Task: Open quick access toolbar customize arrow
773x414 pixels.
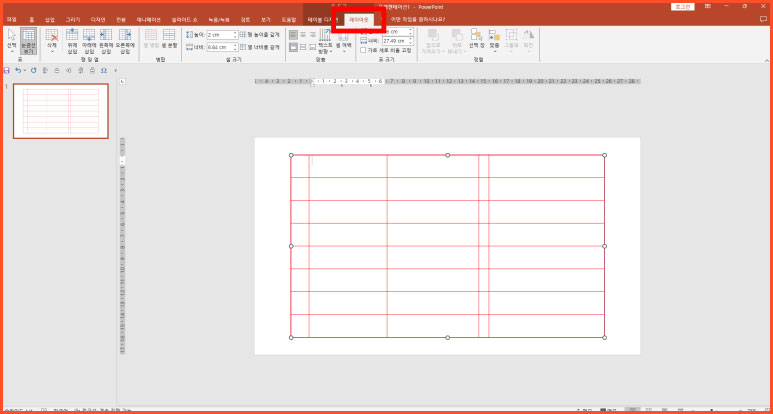Action: coord(116,70)
